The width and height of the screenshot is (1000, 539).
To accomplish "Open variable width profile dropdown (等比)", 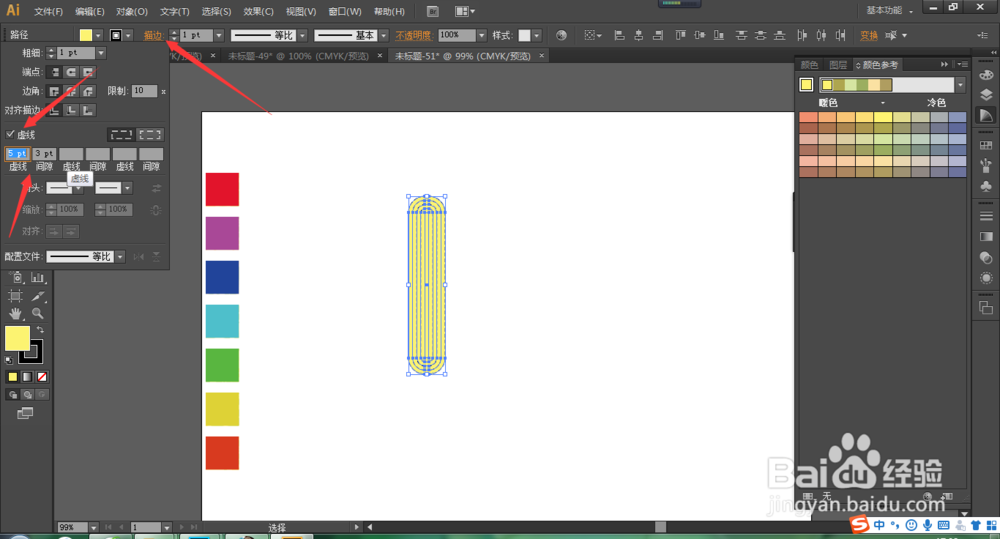I will [x=302, y=36].
